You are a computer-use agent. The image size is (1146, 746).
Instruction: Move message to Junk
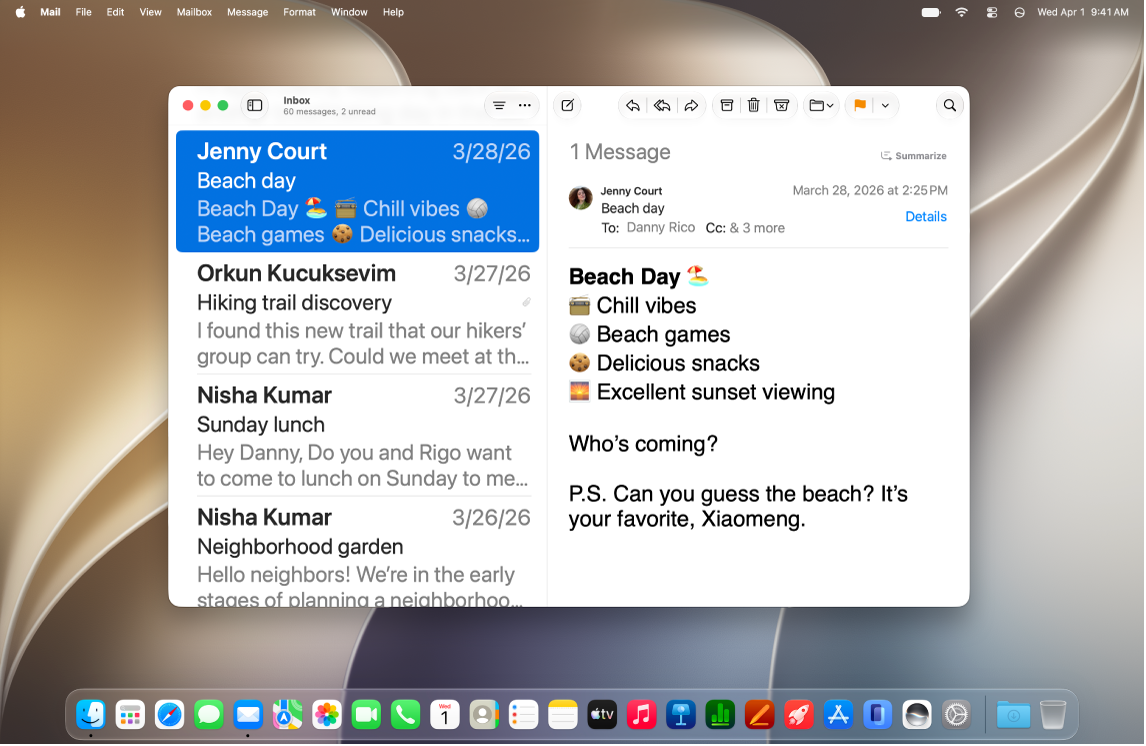click(781, 106)
